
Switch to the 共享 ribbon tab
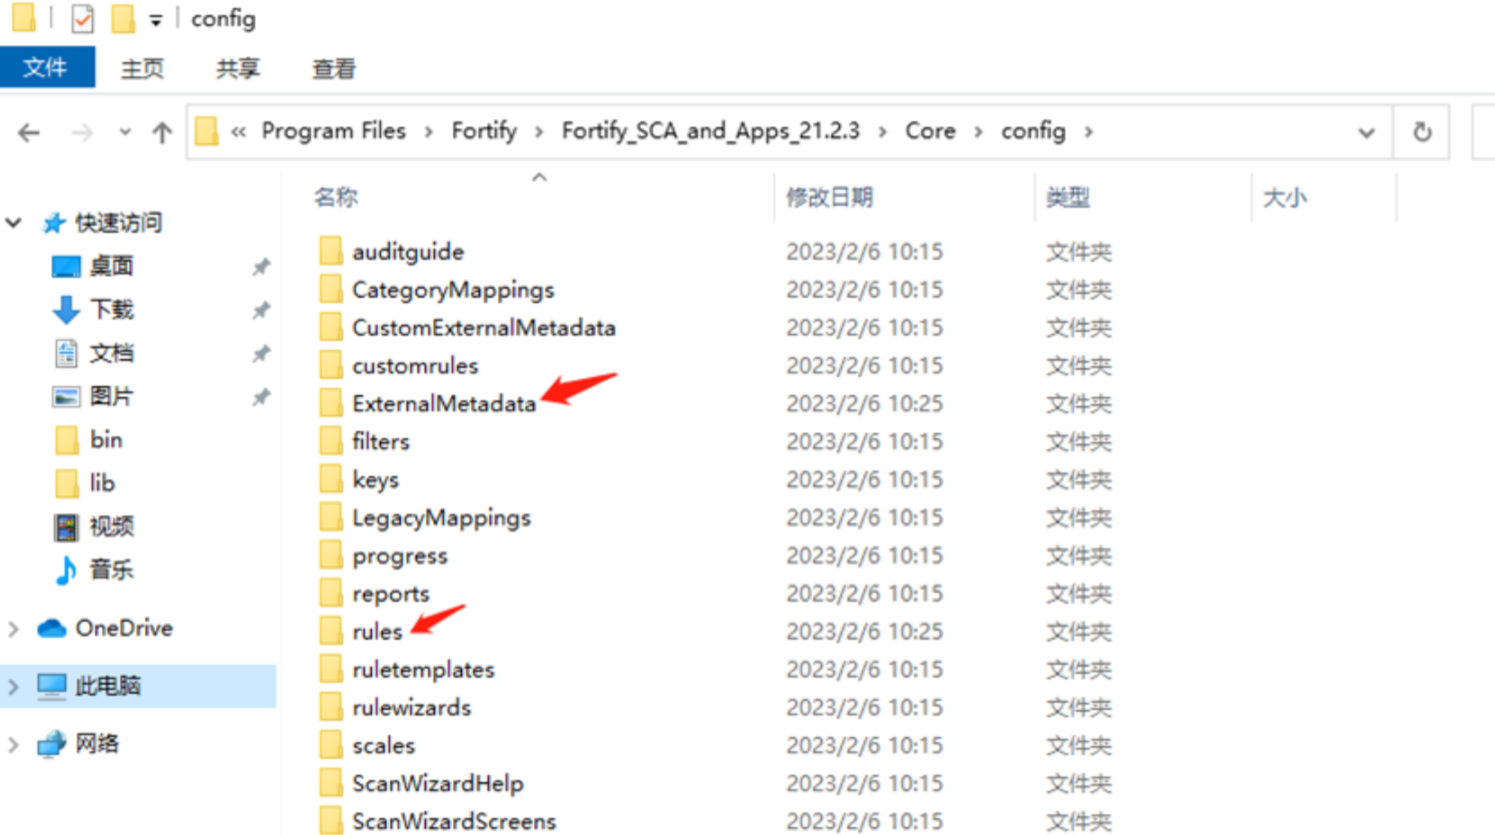click(238, 68)
